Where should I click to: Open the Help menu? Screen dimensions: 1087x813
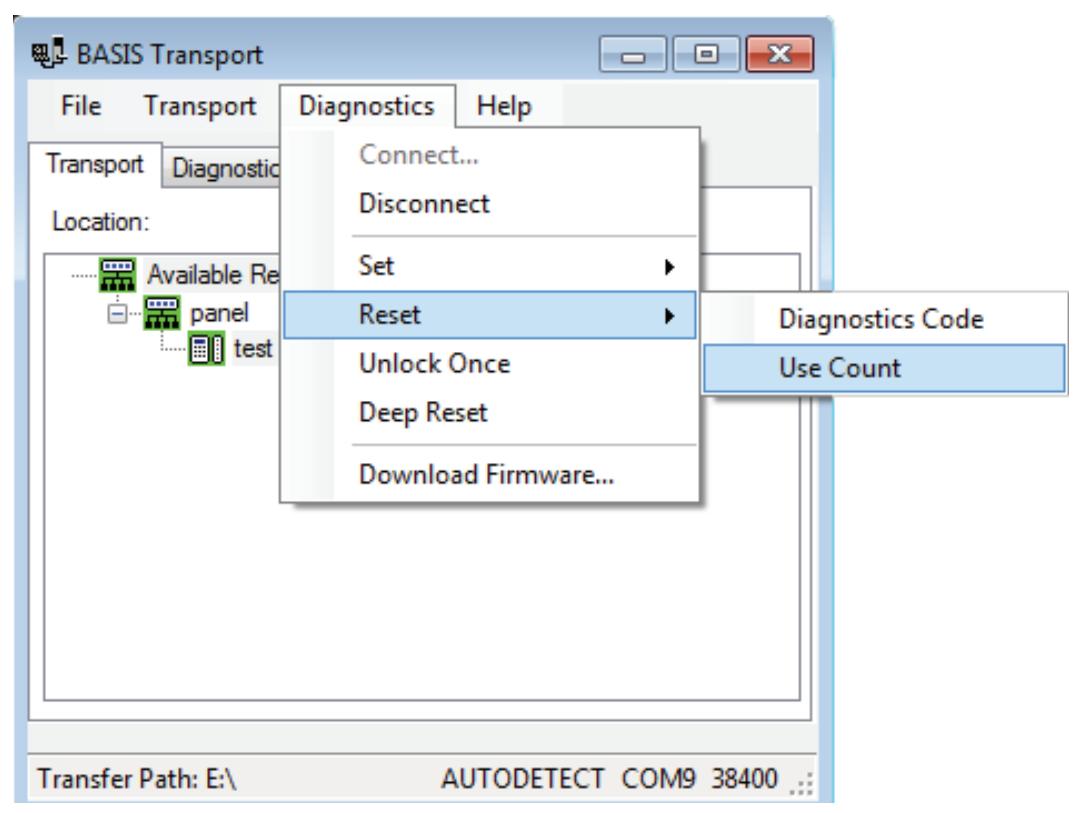tap(504, 106)
